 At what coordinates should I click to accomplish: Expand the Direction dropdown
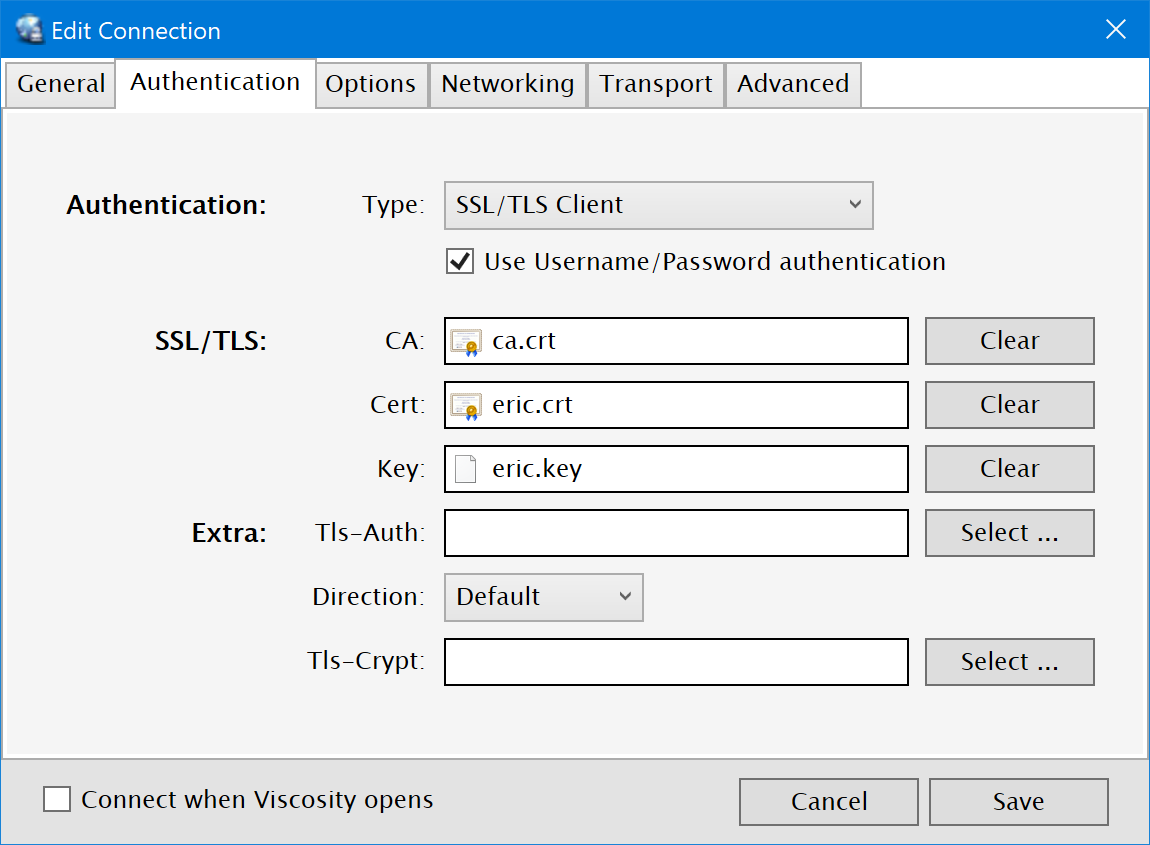(543, 597)
